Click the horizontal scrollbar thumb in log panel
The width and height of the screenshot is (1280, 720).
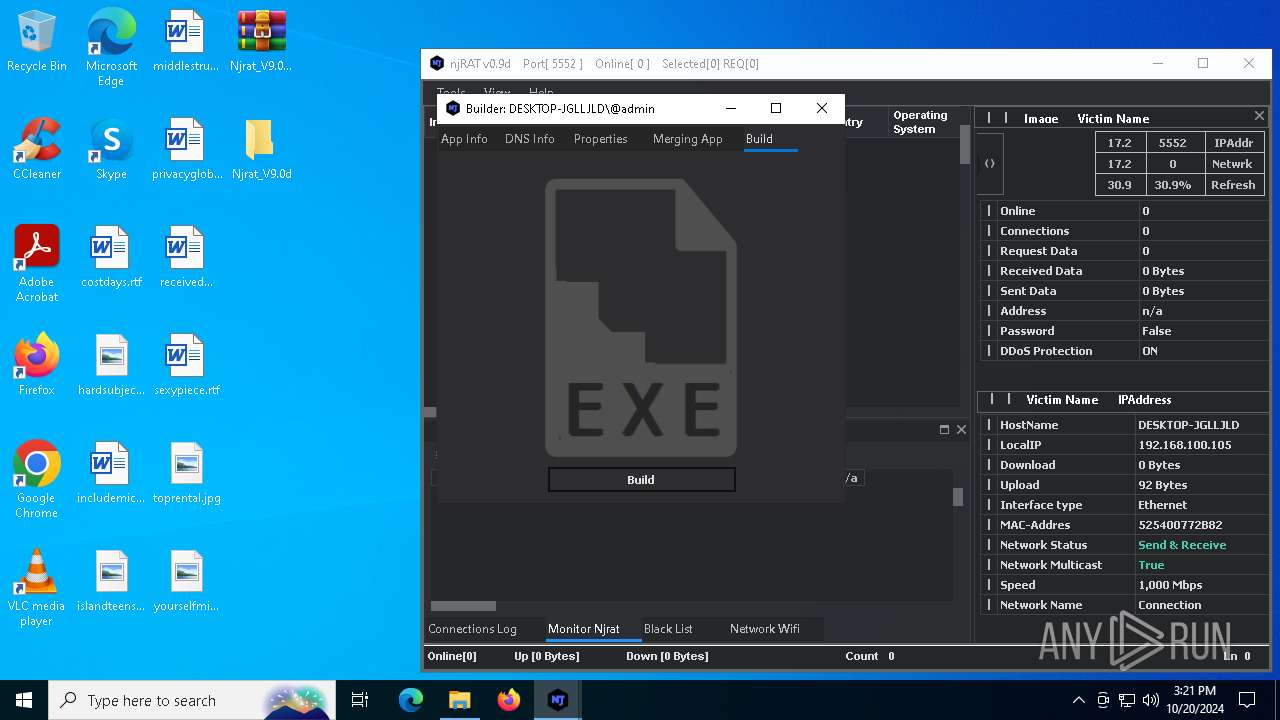click(x=463, y=606)
